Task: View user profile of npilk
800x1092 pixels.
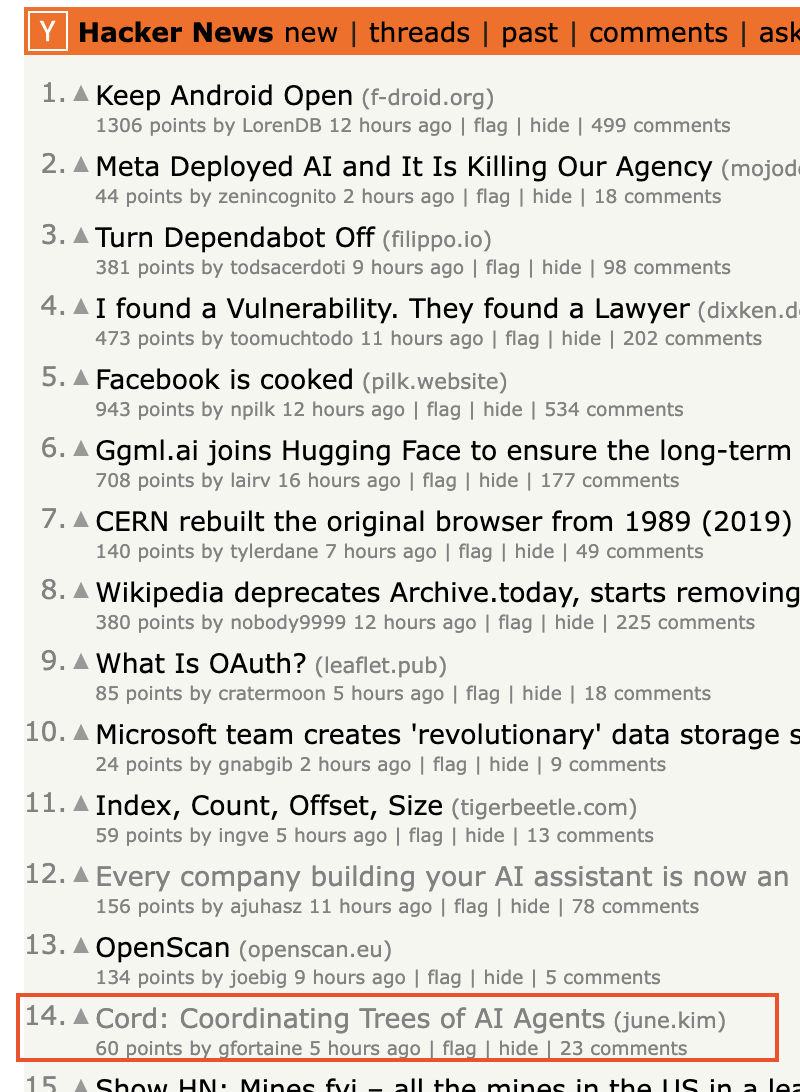Action: (x=253, y=410)
